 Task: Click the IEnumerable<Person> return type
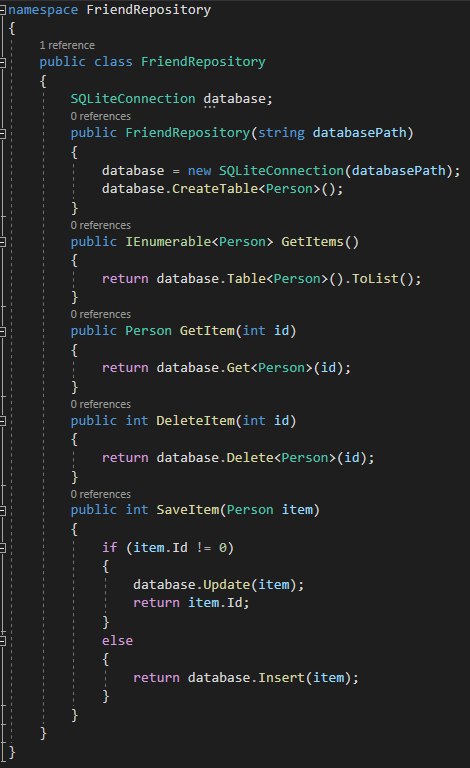[x=199, y=241]
